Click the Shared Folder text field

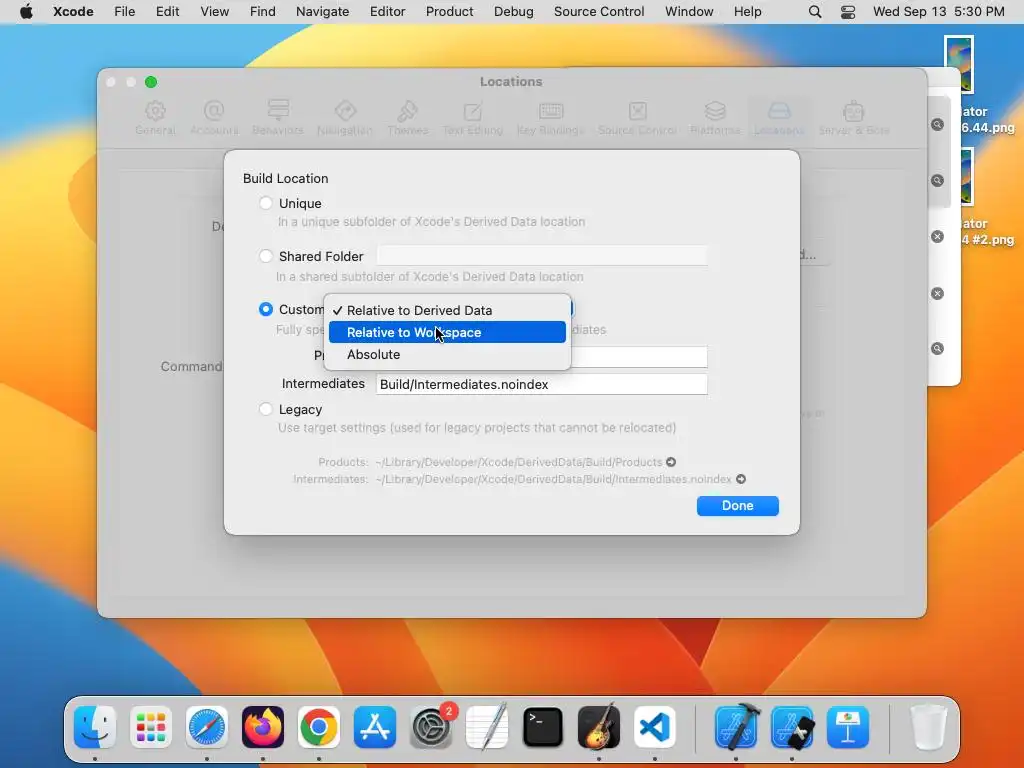(x=541, y=256)
